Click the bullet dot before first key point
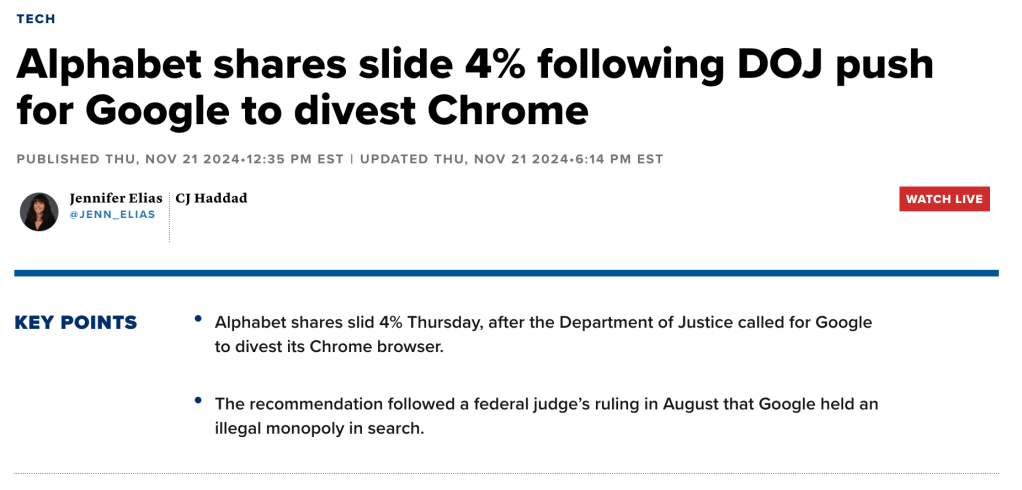This screenshot has height=490, width=1022. [198, 321]
